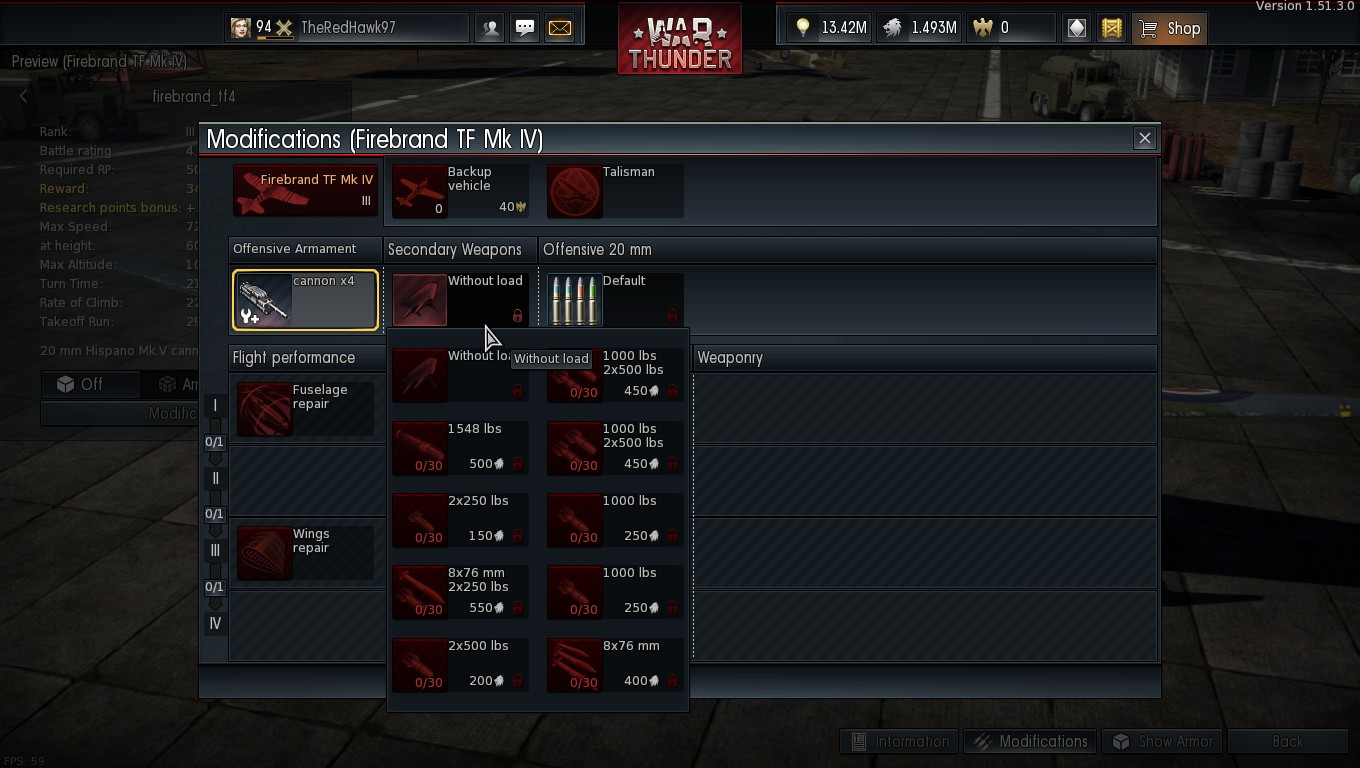Click the Back button
The height and width of the screenshot is (768, 1360).
1288,741
